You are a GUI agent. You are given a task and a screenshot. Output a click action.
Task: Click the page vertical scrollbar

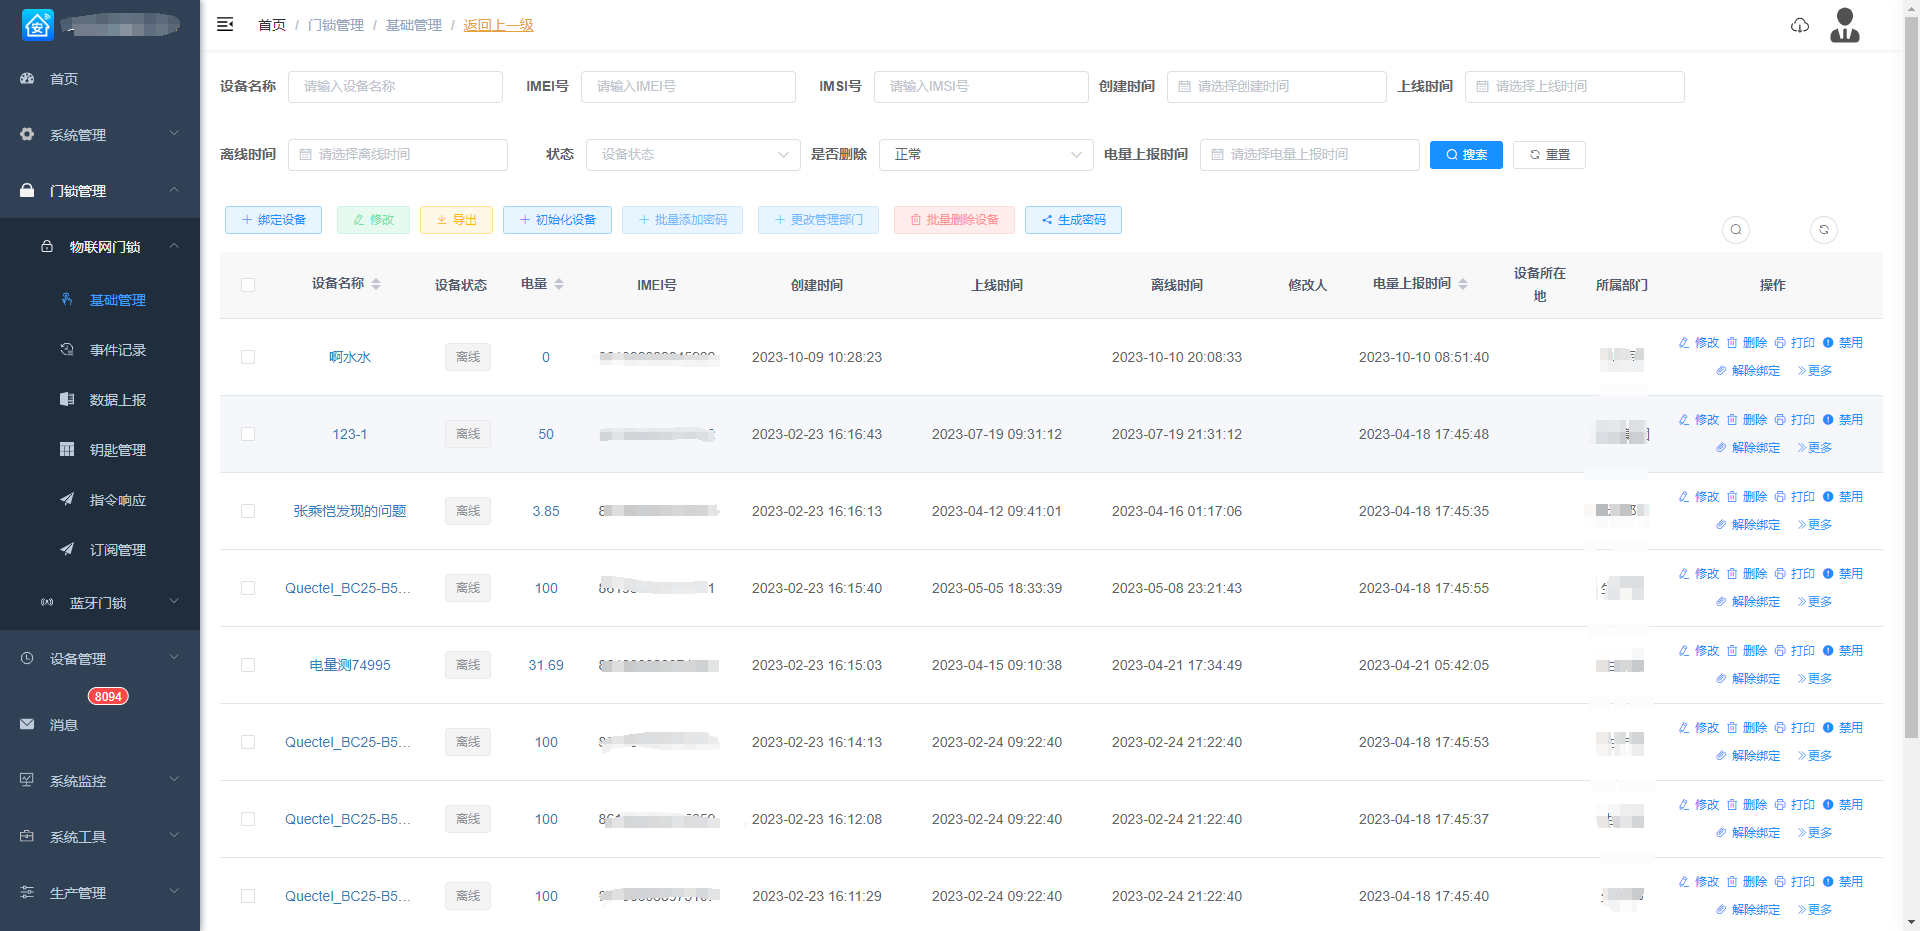pyautogui.click(x=1911, y=380)
